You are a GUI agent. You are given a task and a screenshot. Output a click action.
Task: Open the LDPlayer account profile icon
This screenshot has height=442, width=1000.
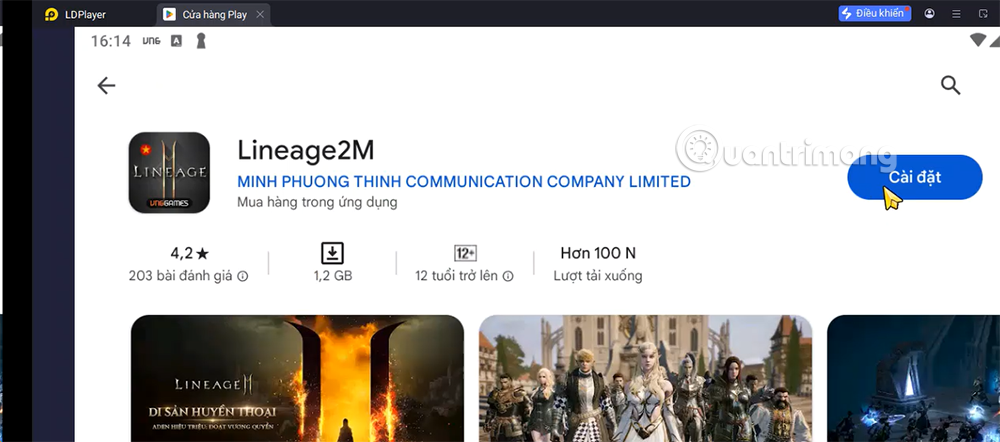coord(929,13)
